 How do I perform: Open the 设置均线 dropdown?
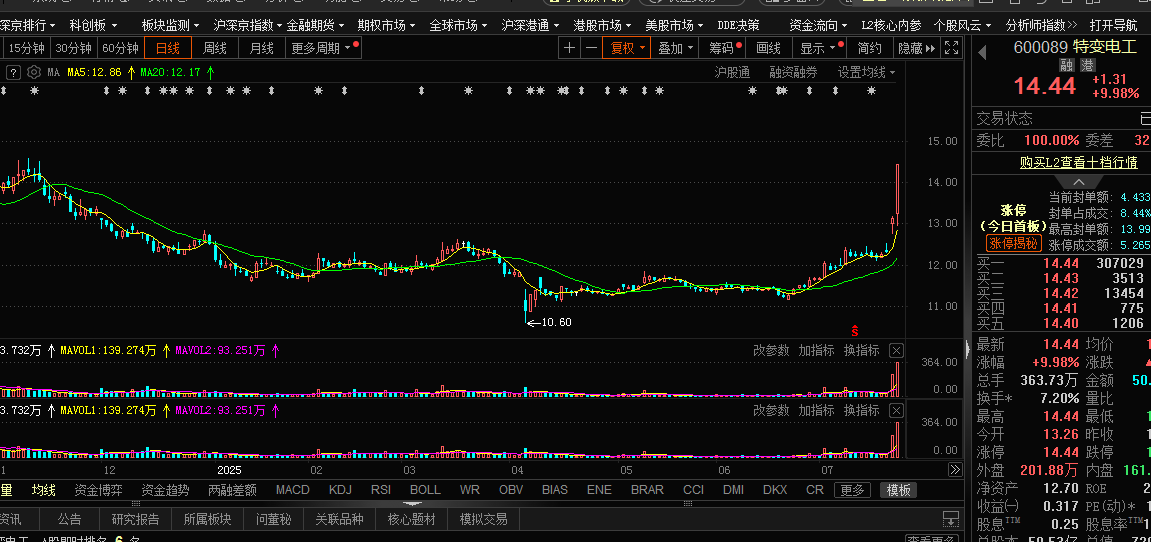[x=867, y=72]
